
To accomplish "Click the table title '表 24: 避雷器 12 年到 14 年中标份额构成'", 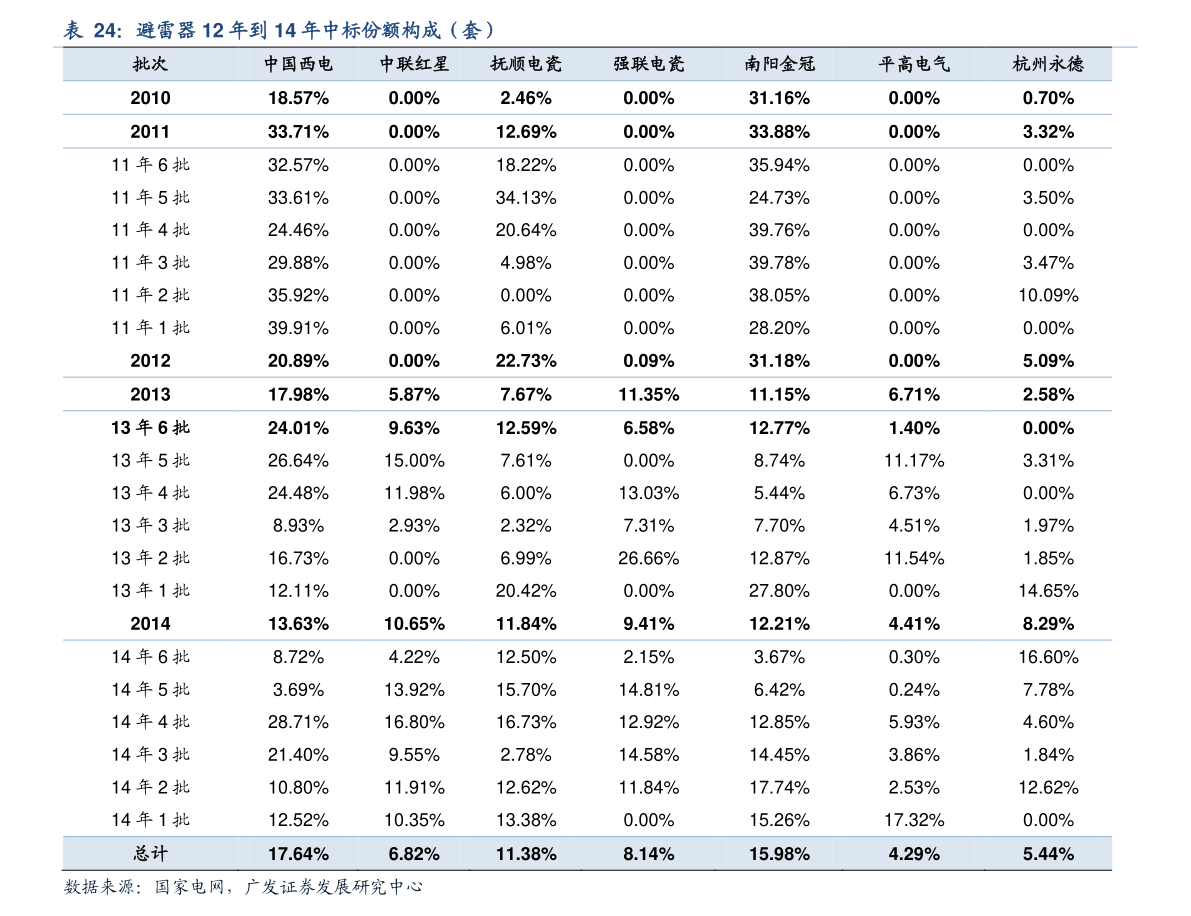I will point(280,30).
